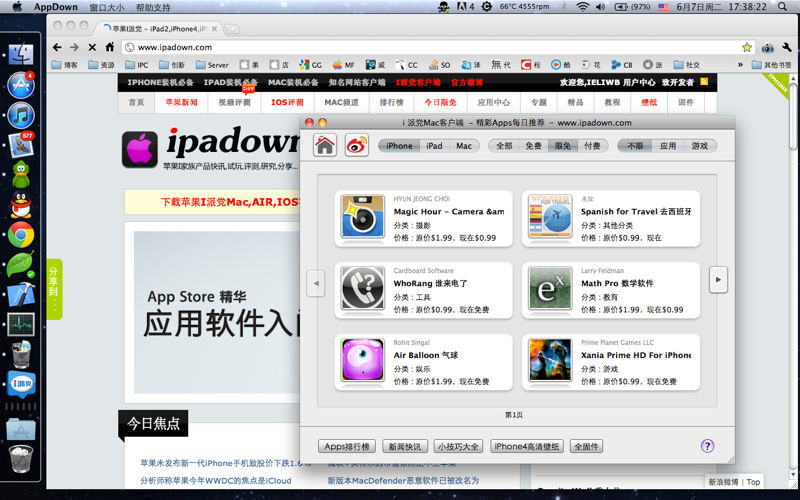Open the 今日限免 site tab
Viewport: 800px width, 500px height.
440,102
